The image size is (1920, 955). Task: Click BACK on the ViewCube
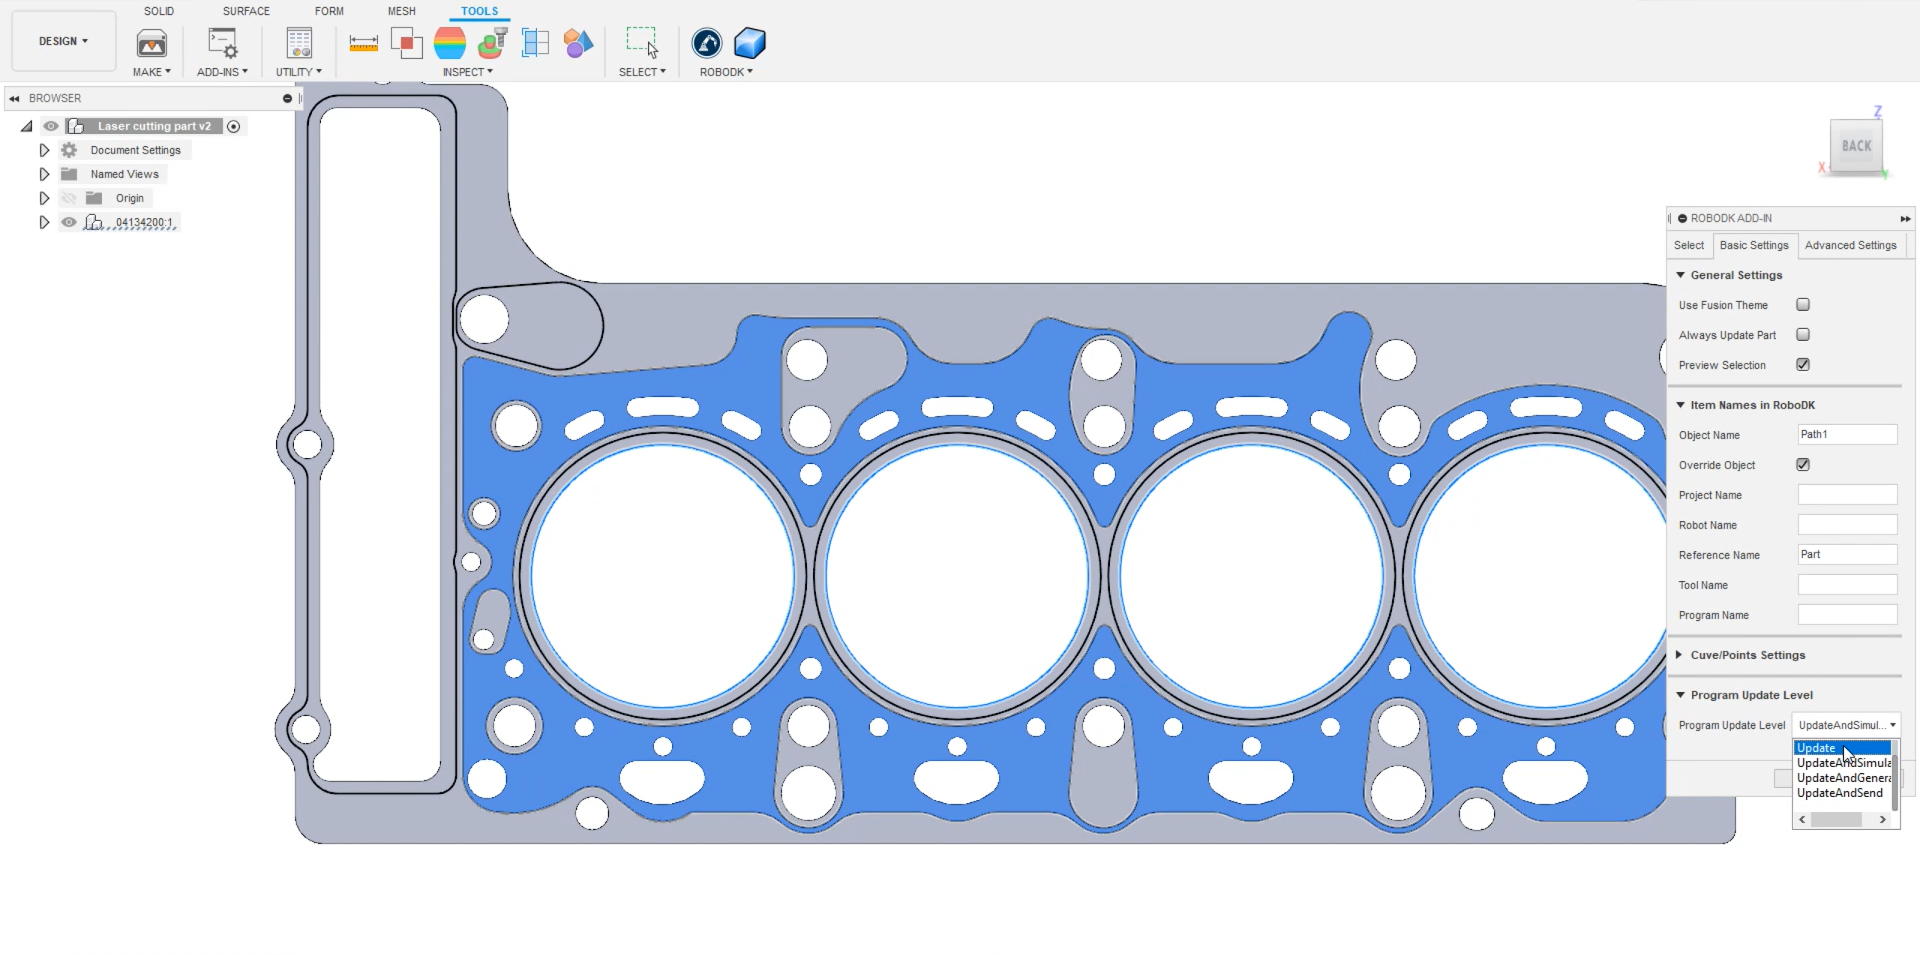coord(1855,146)
